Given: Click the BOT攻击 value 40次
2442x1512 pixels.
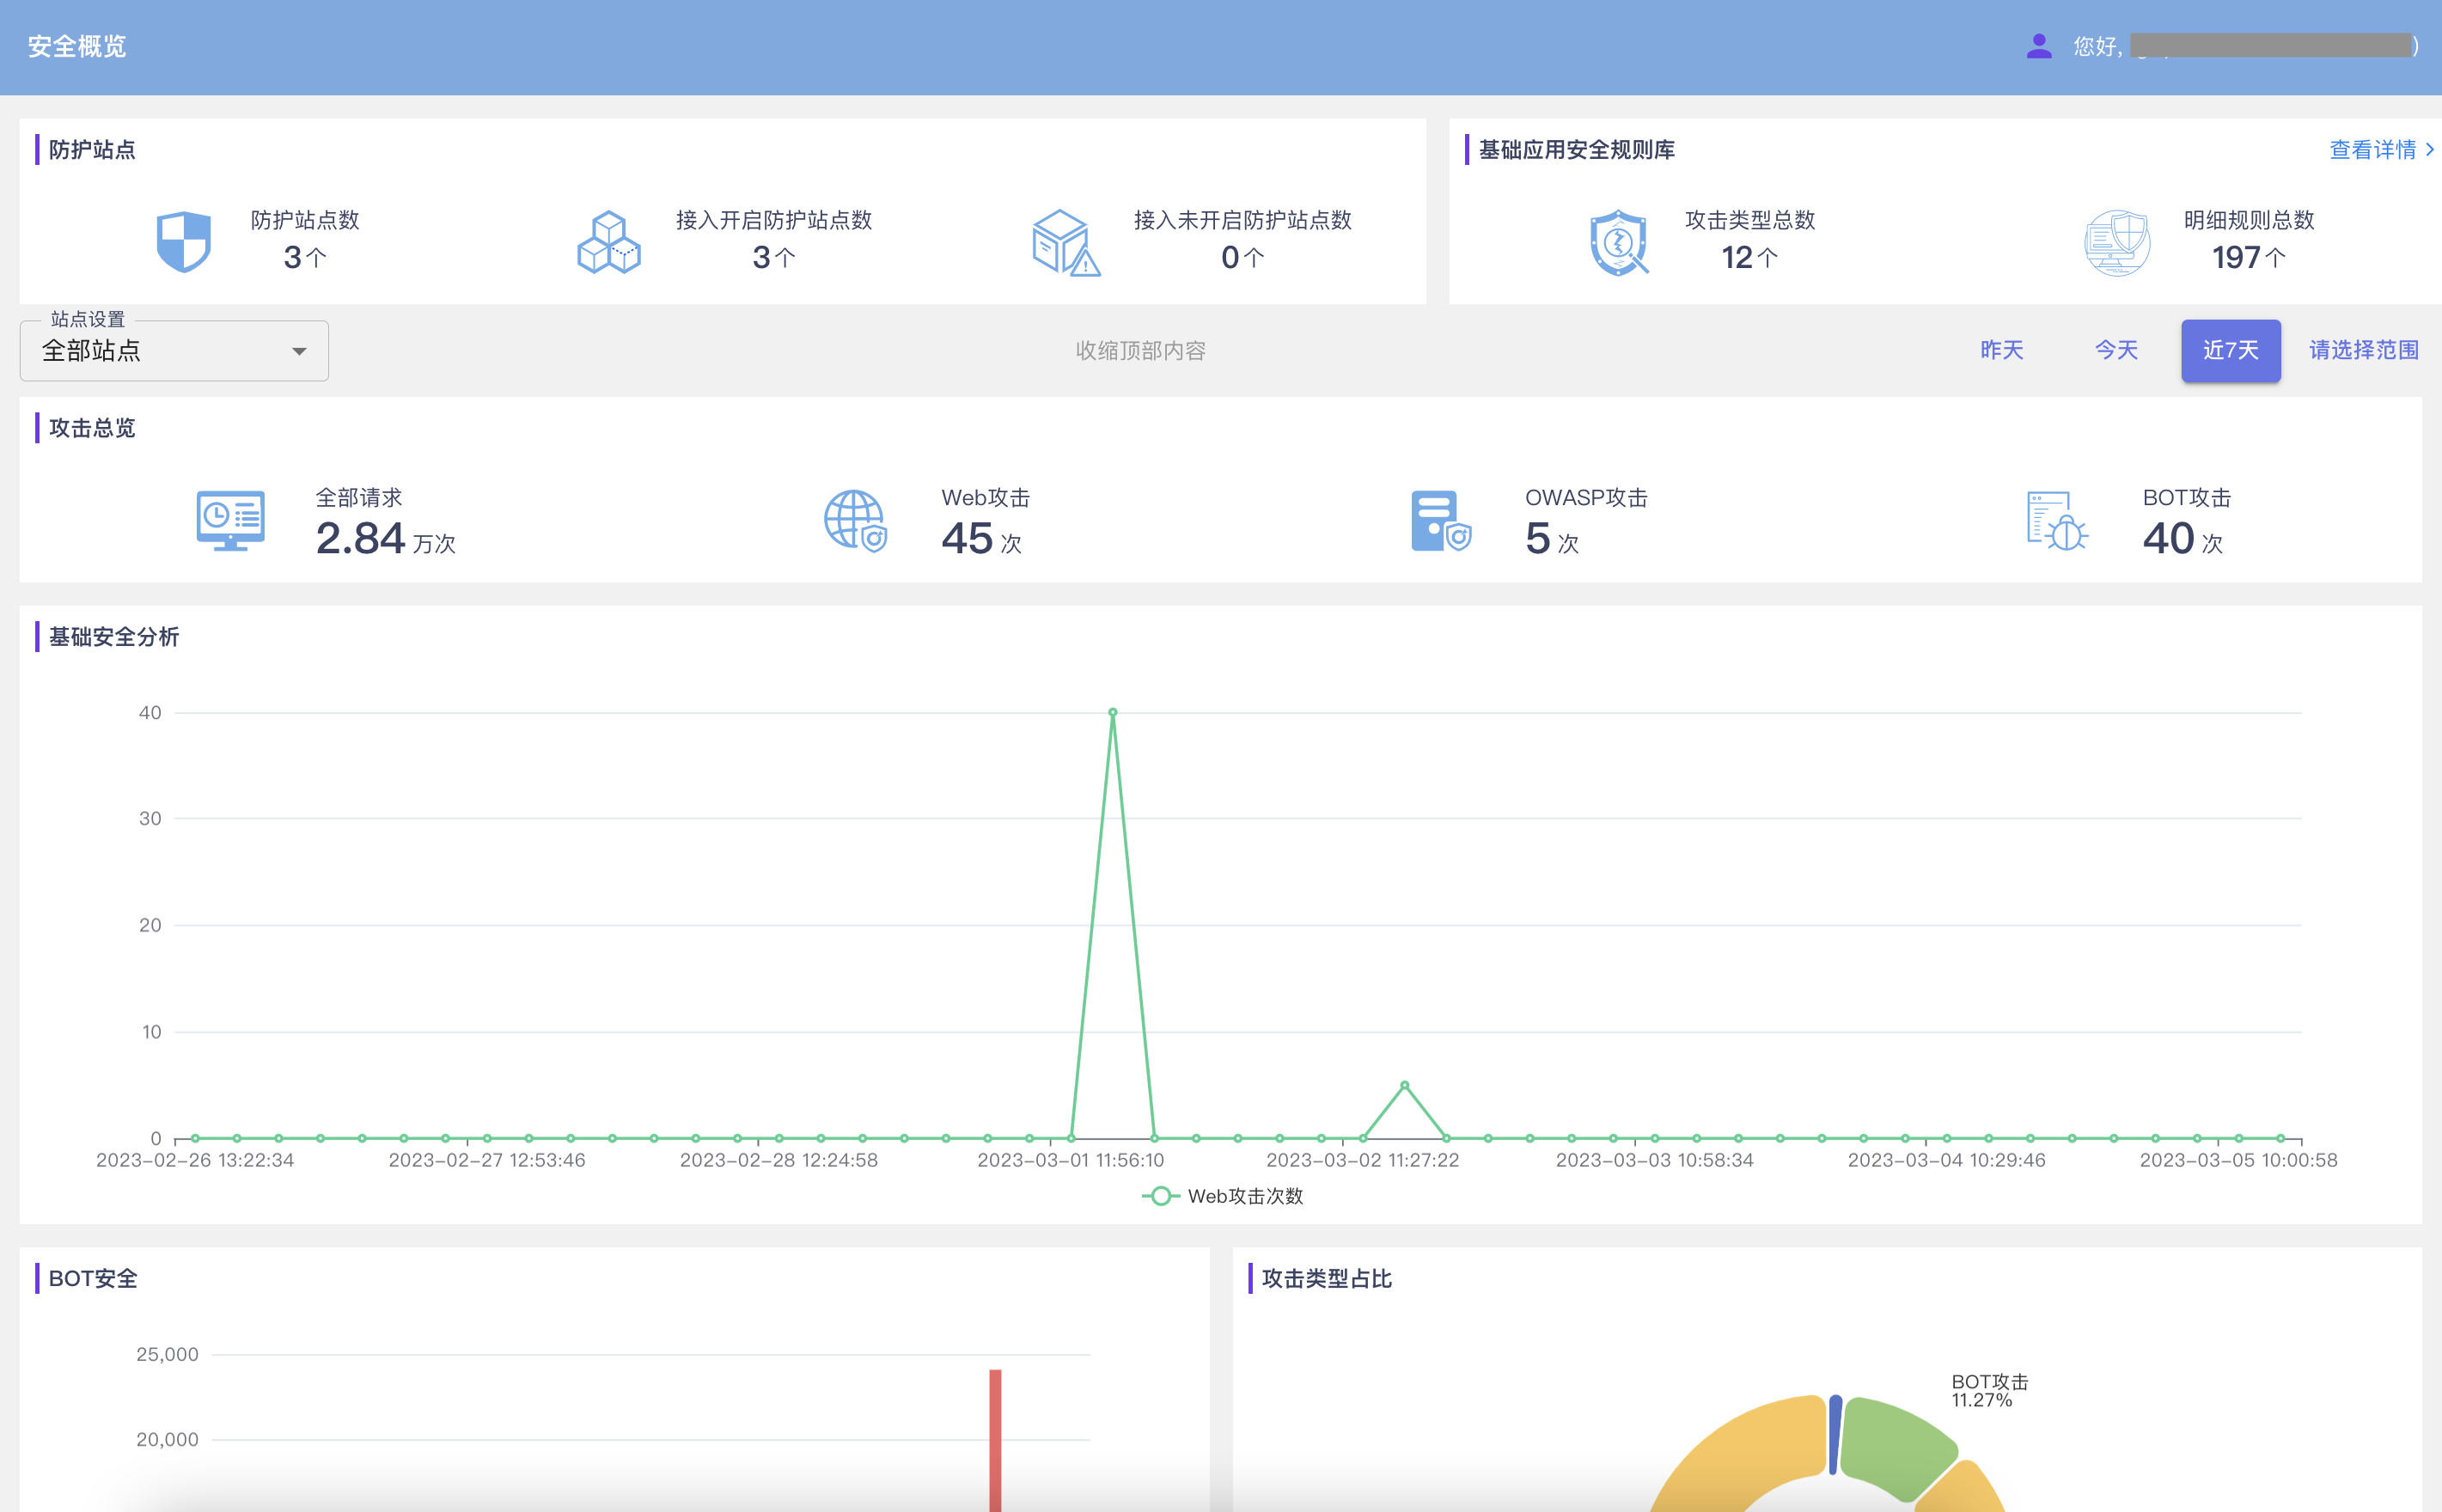Looking at the screenshot, I should (x=2183, y=538).
